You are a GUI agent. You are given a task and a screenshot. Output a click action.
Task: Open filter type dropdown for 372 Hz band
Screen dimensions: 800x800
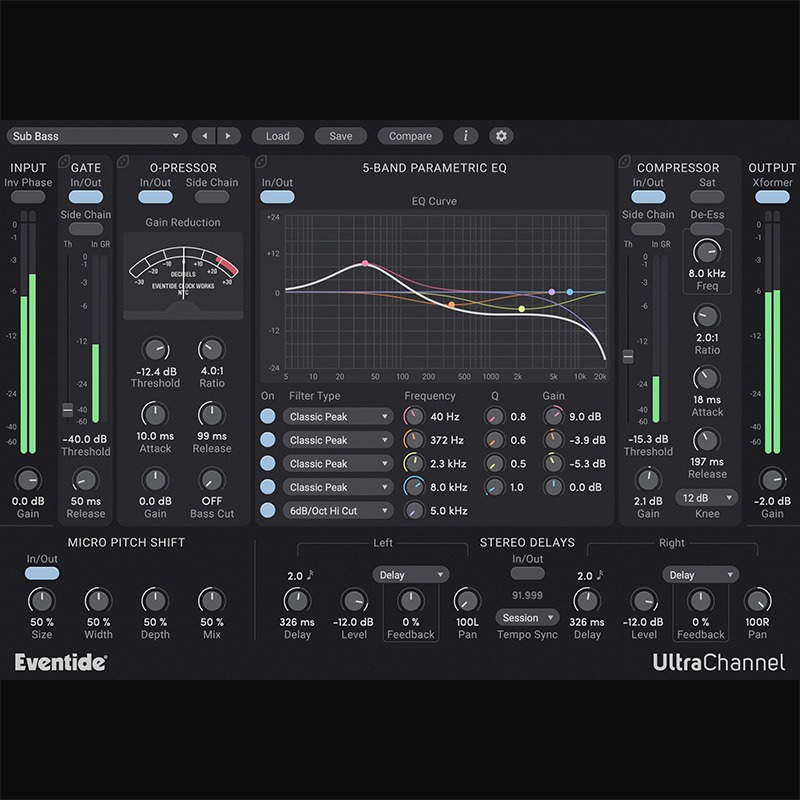tap(338, 440)
